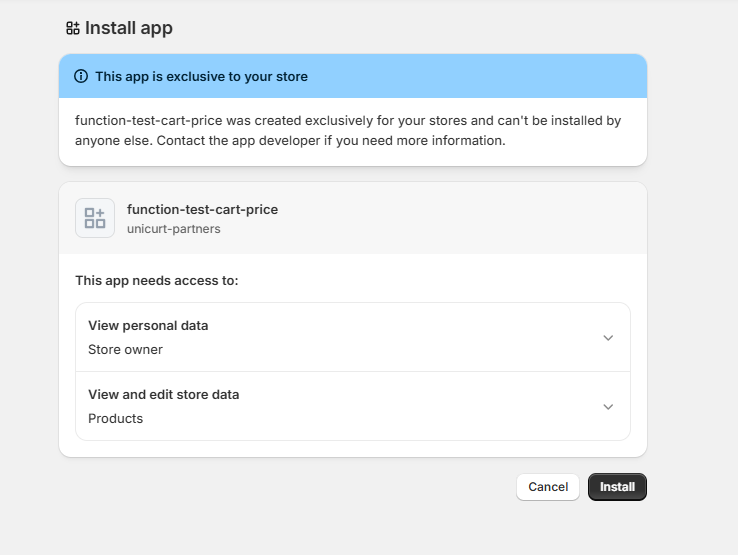Click the info icon in blue banner
The height and width of the screenshot is (555, 738).
click(81, 76)
